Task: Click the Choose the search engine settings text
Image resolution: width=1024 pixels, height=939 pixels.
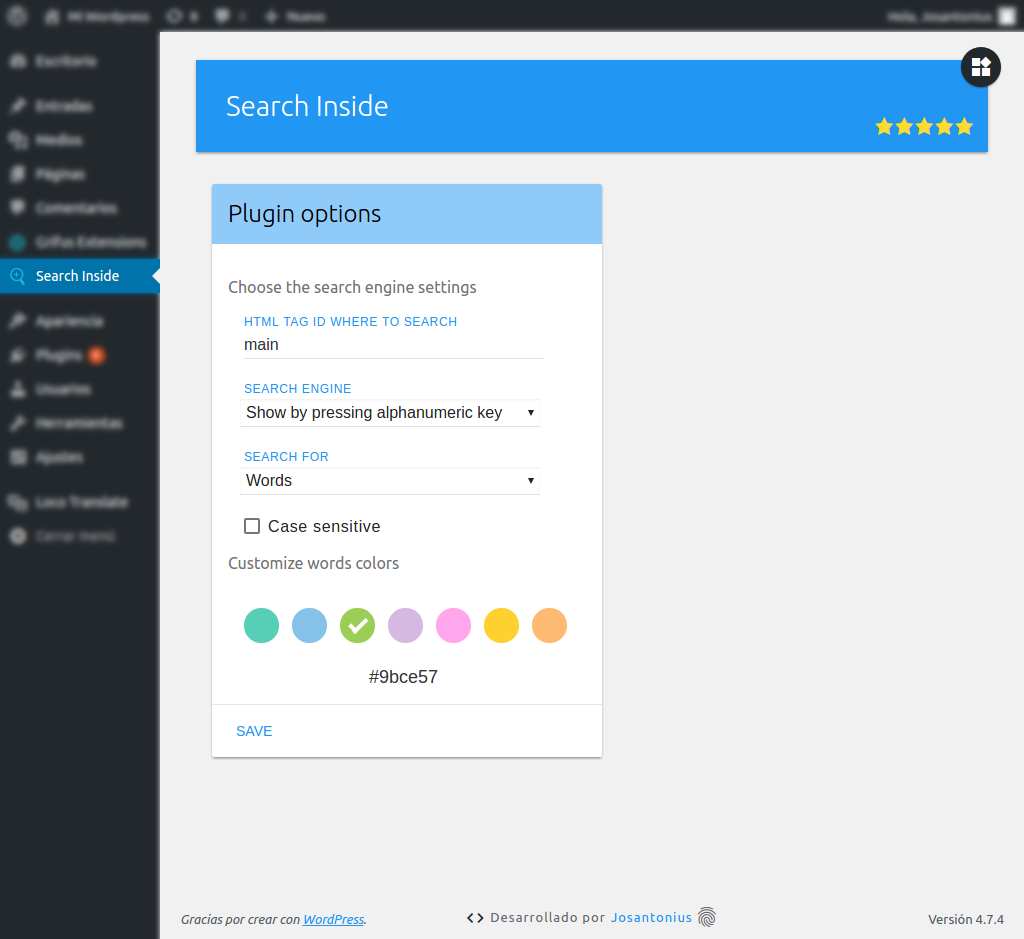Action: [352, 287]
